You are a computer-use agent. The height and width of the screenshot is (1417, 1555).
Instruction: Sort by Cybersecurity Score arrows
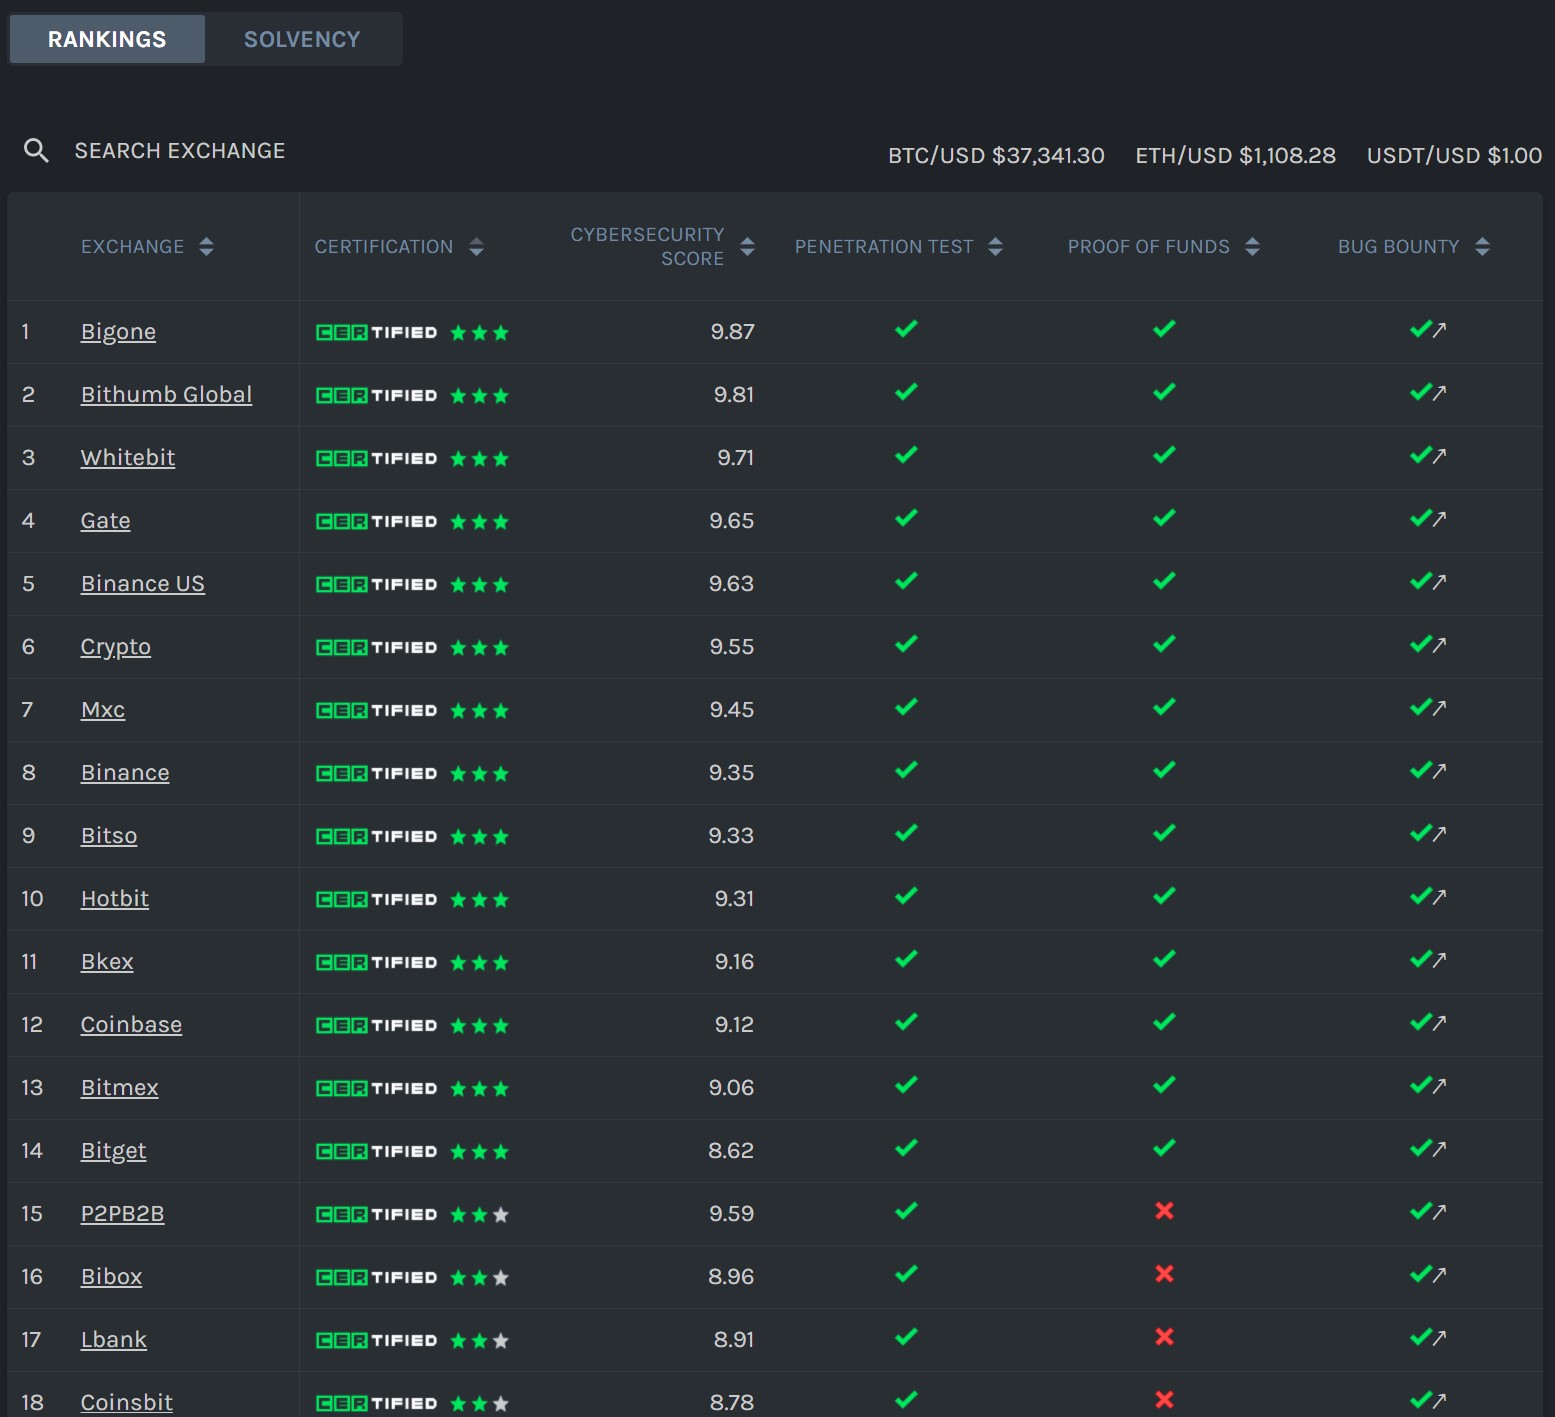(x=747, y=247)
